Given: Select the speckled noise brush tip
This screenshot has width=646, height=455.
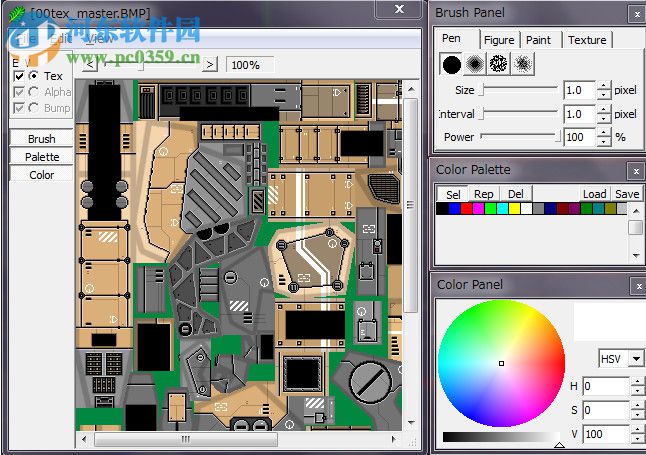Looking at the screenshot, I should pyautogui.click(x=499, y=64).
